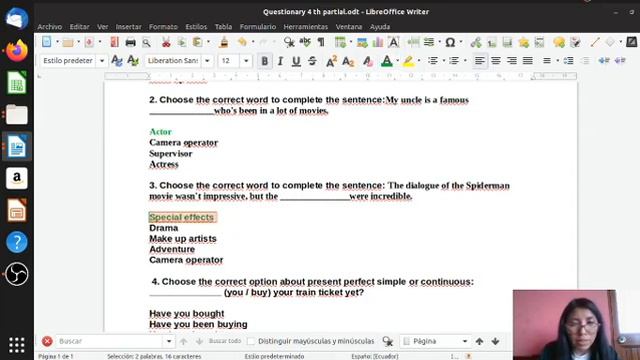The width and height of the screenshot is (640, 360).
Task: Open the Archivo menu
Action: (x=50, y=27)
